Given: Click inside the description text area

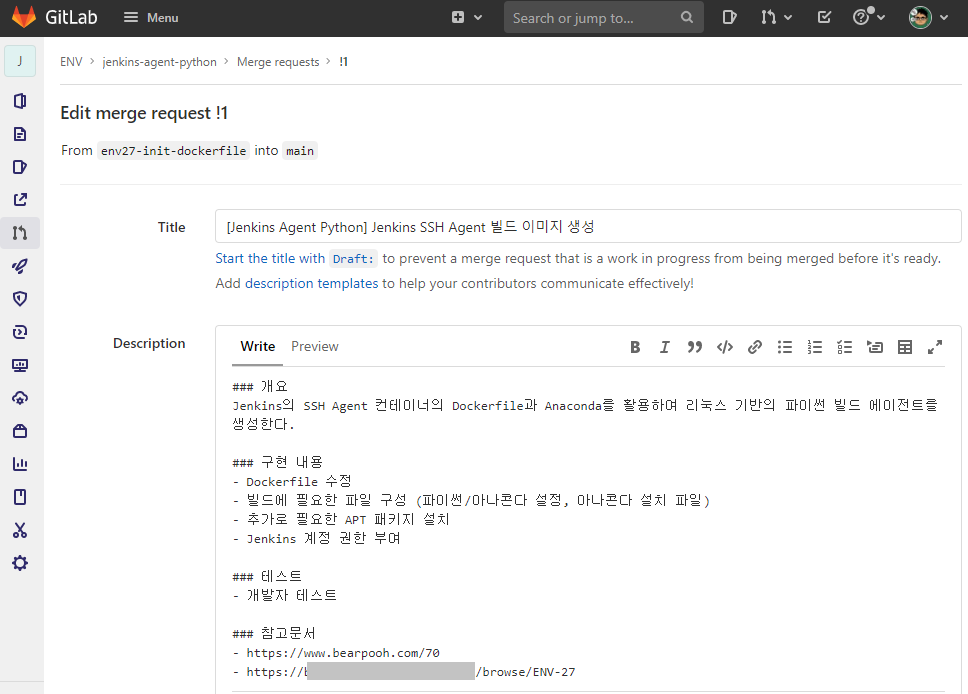Looking at the screenshot, I should [588, 529].
